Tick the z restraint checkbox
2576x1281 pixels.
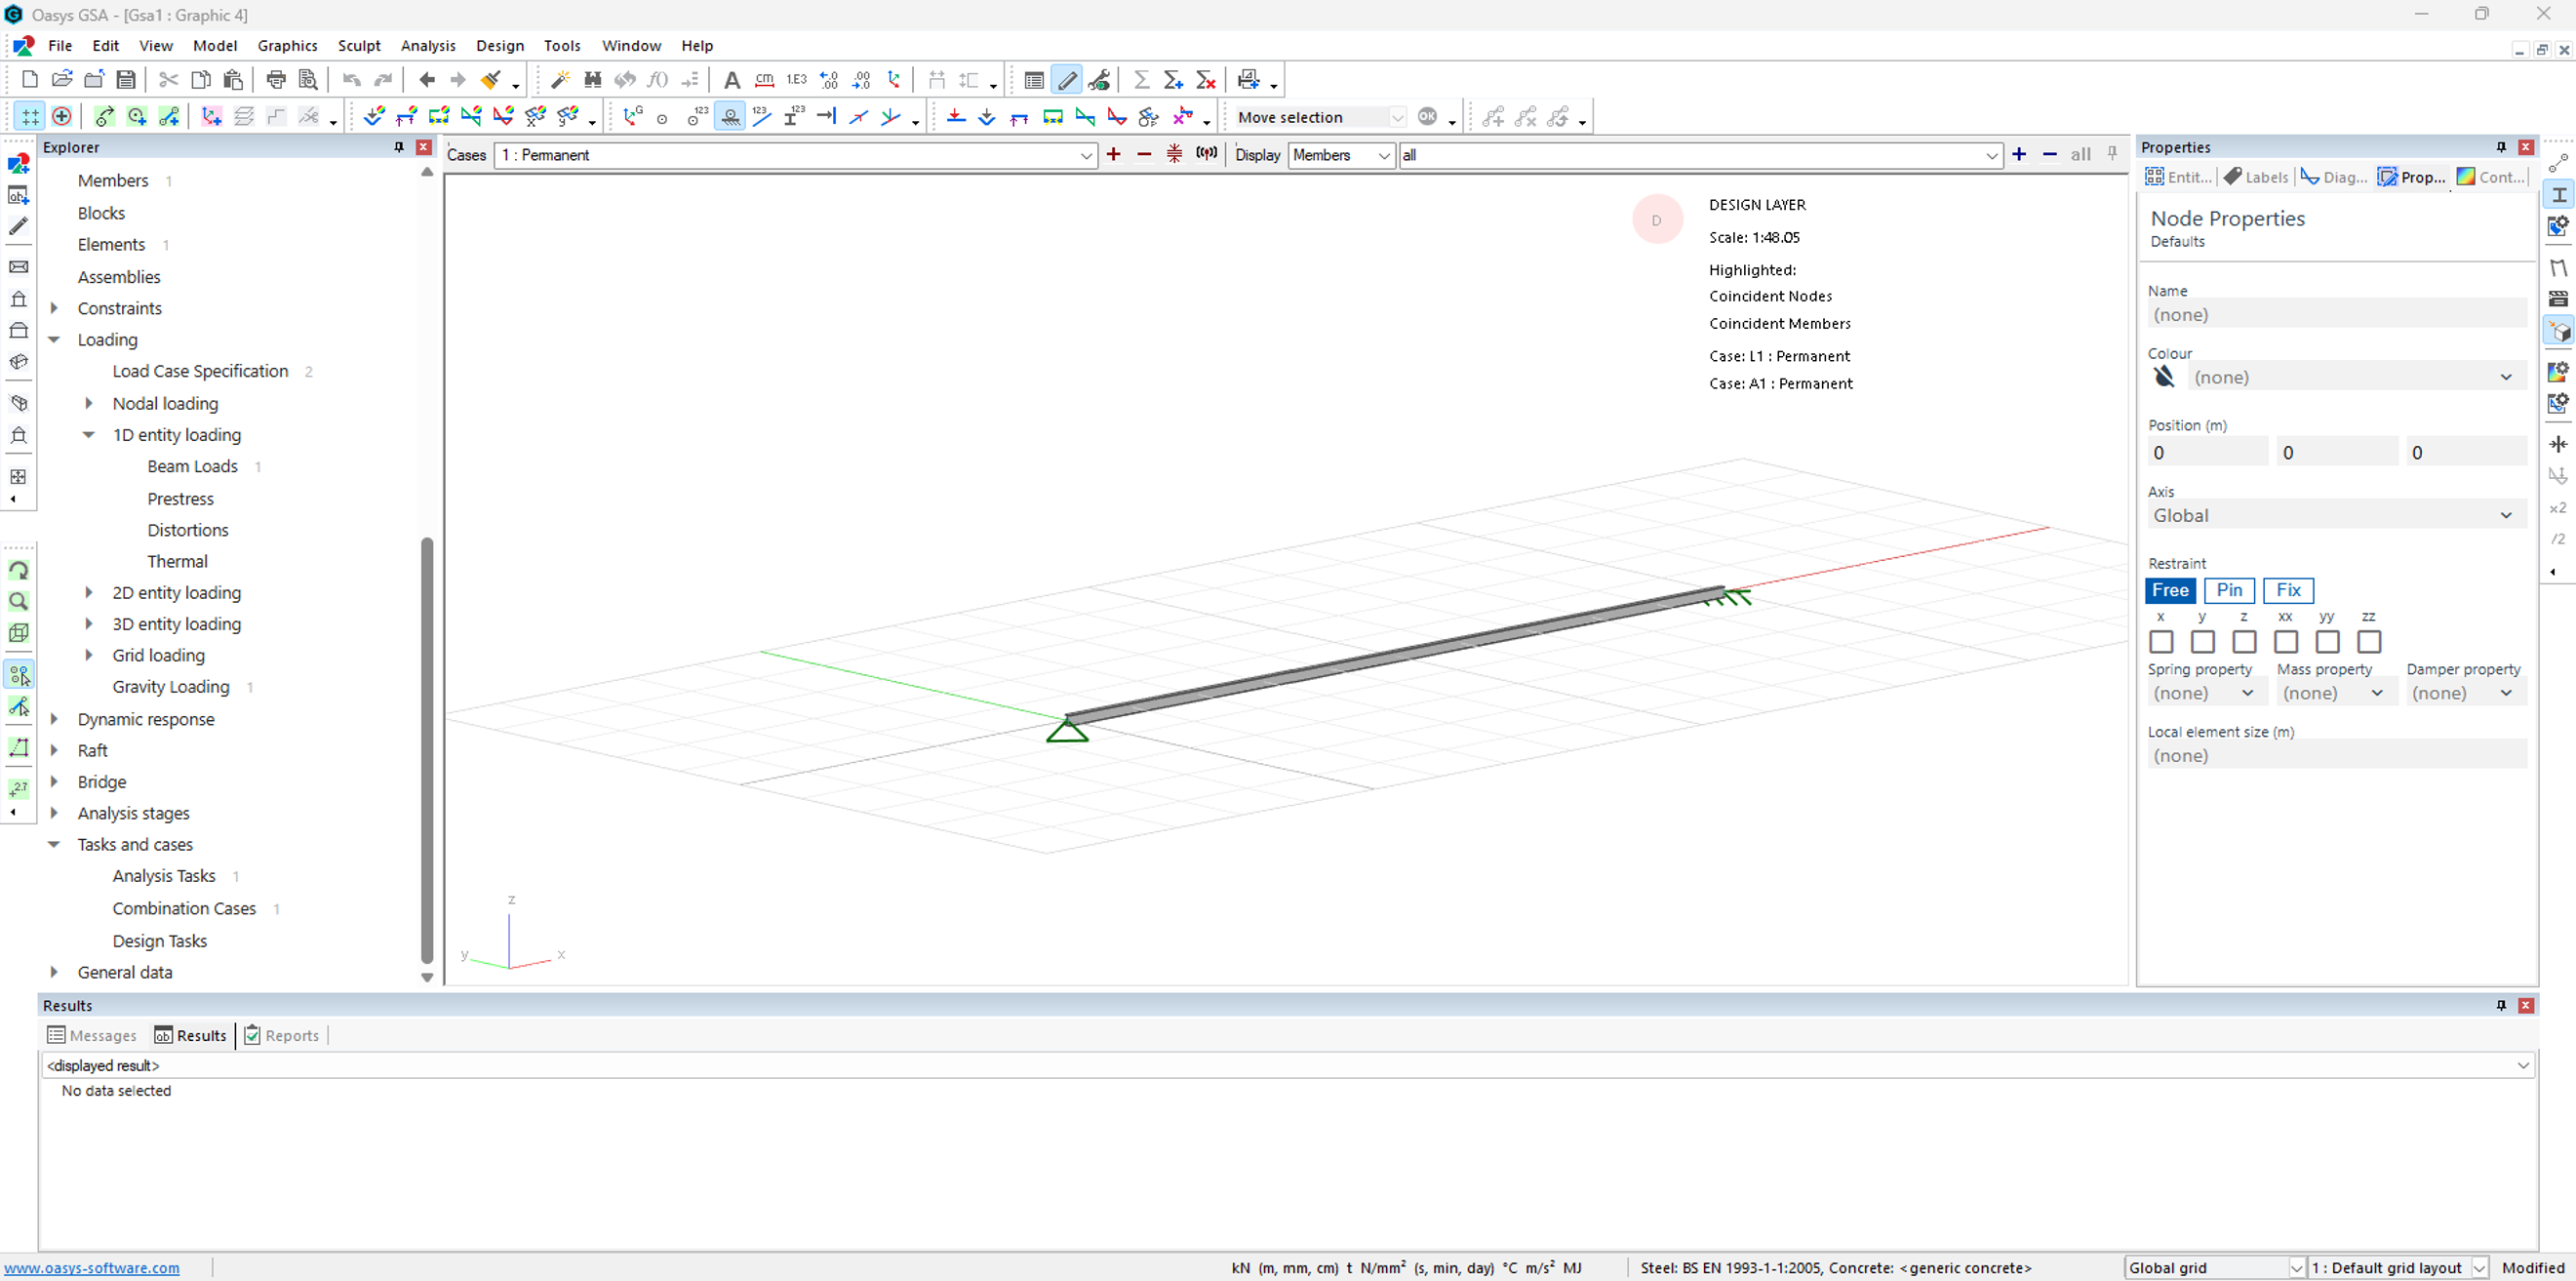(x=2244, y=641)
